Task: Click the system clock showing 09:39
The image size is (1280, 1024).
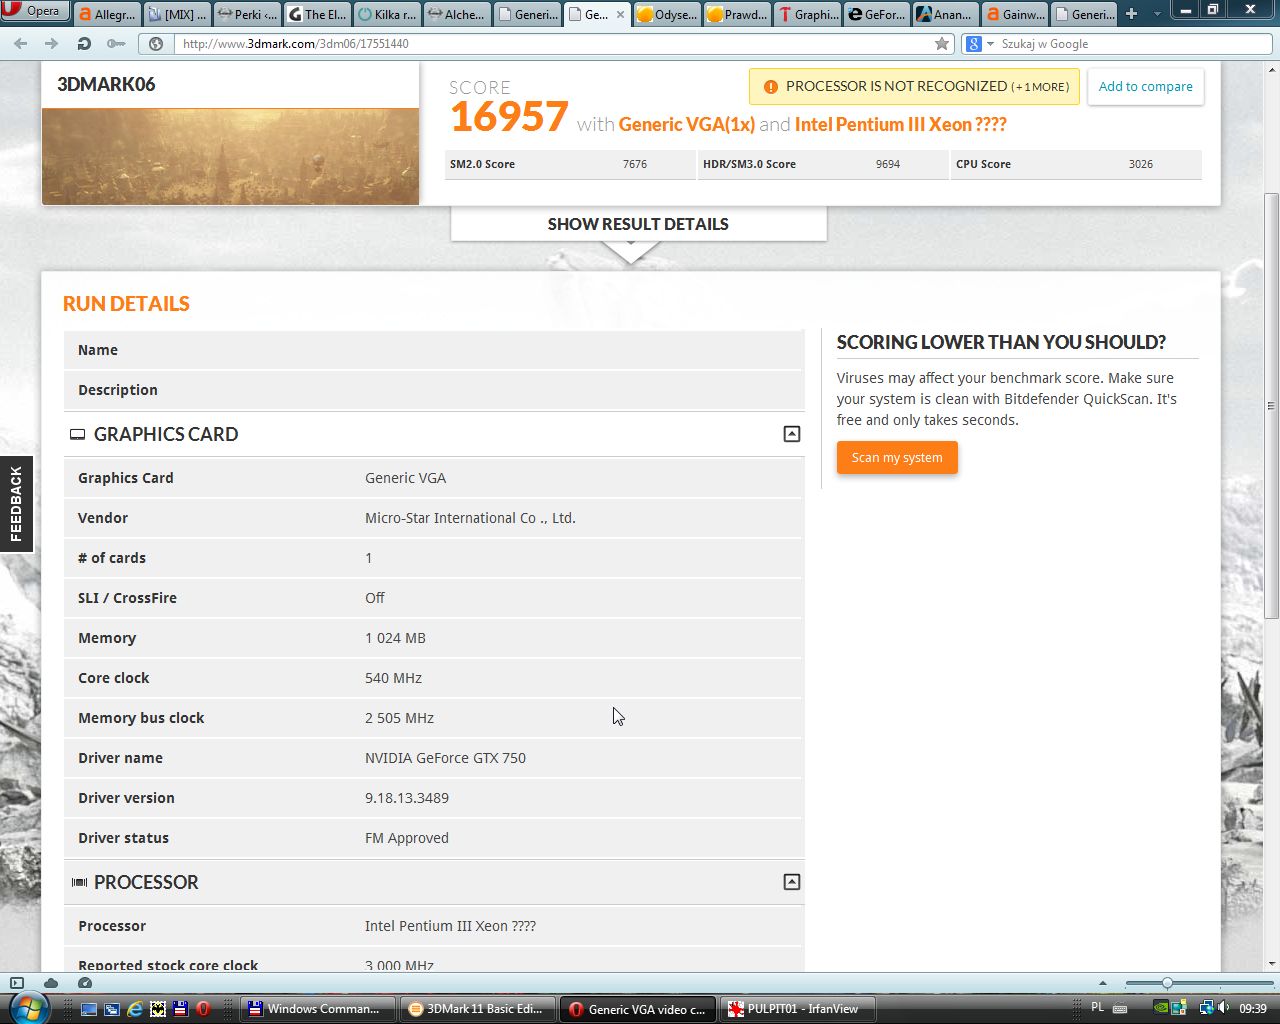Action: (1253, 1009)
